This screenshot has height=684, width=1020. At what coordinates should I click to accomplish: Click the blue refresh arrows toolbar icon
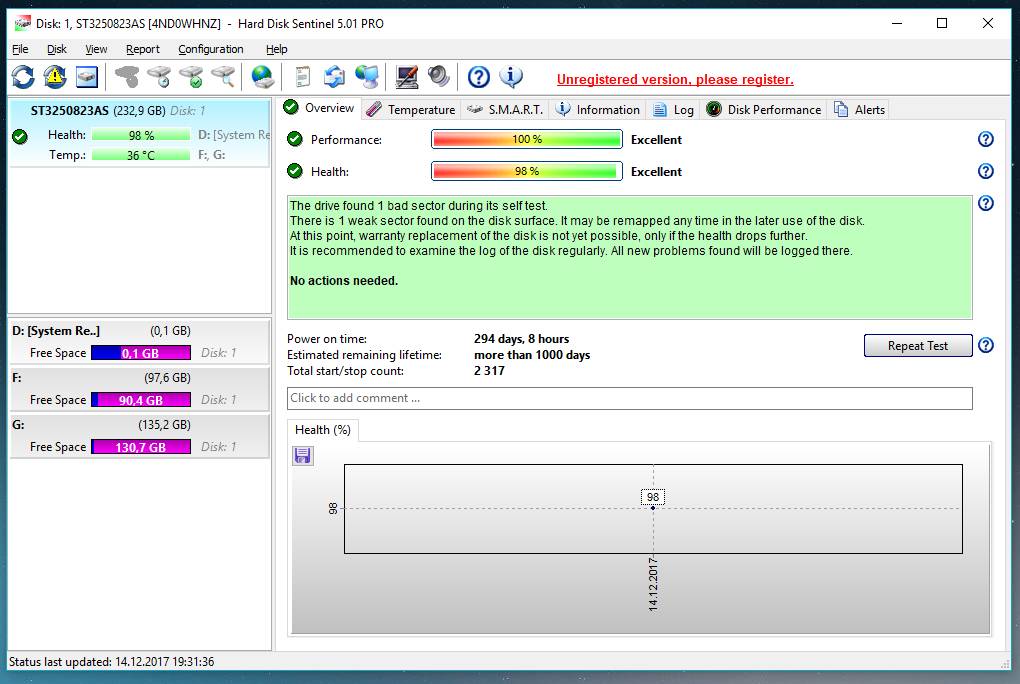[23, 77]
